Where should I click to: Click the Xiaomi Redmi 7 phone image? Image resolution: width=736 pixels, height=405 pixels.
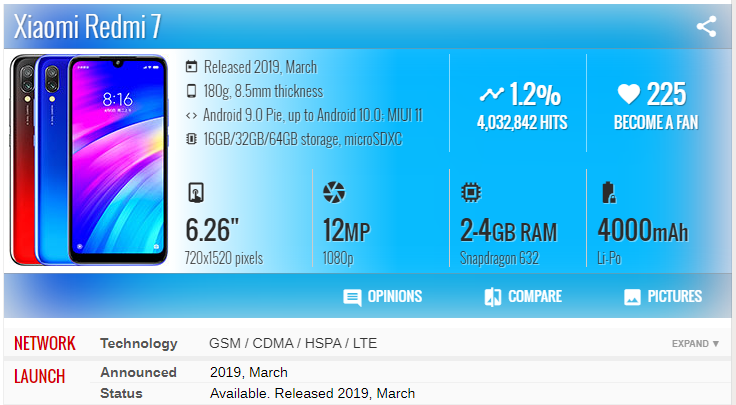(90, 160)
